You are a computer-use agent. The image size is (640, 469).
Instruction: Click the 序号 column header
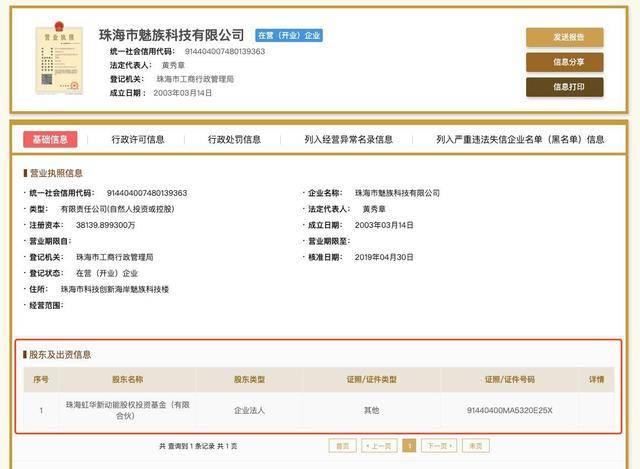tap(41, 380)
